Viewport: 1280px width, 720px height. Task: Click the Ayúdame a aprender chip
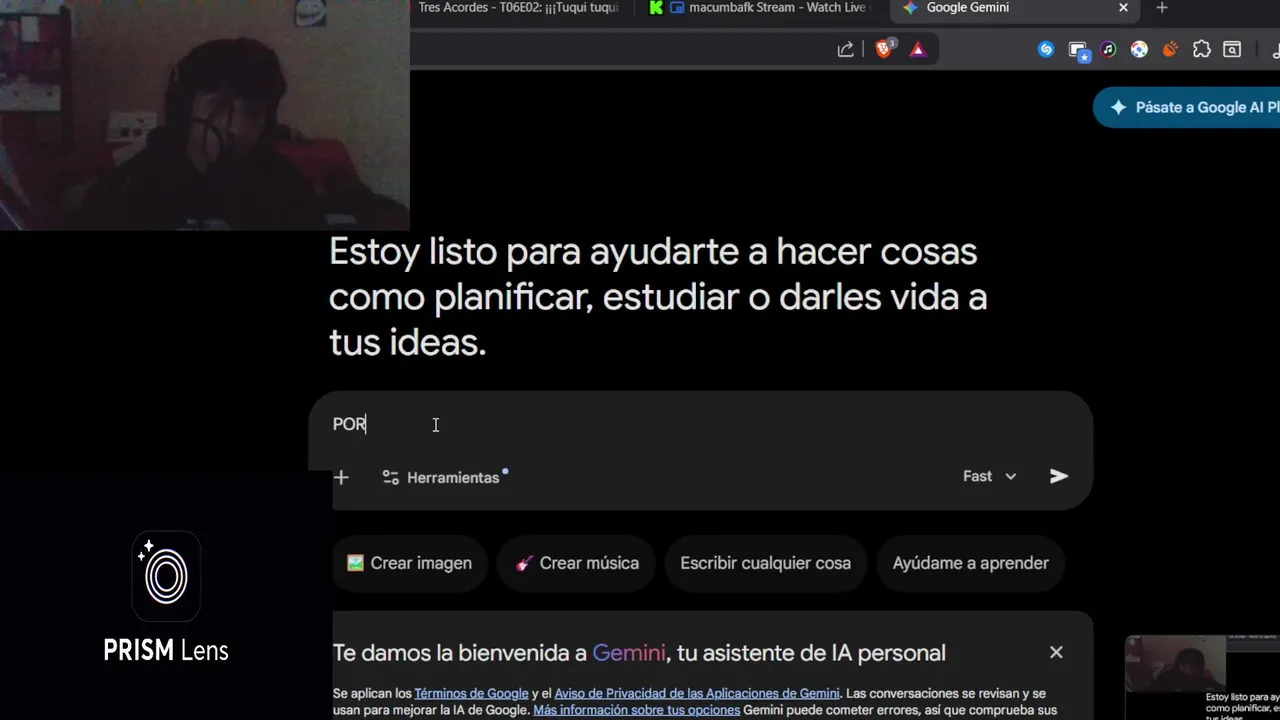click(x=971, y=563)
